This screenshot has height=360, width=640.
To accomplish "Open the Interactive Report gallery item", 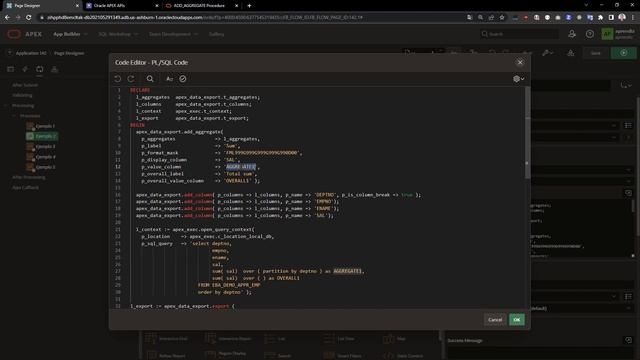I will click(228, 338).
